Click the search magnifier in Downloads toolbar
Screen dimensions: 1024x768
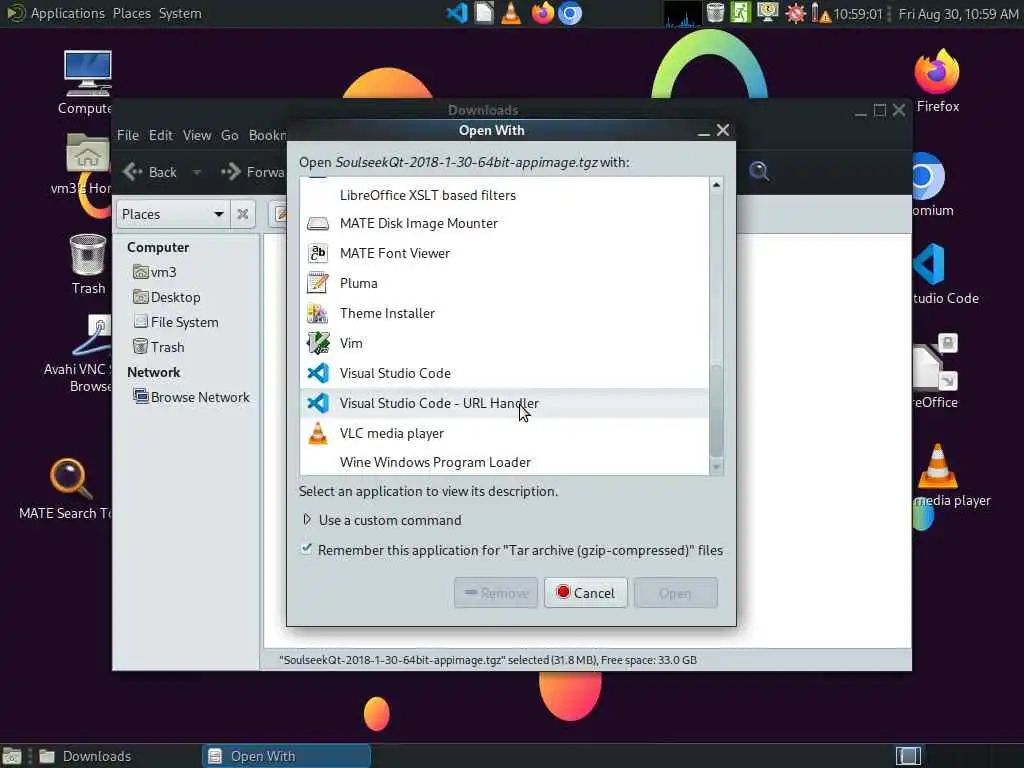(758, 171)
